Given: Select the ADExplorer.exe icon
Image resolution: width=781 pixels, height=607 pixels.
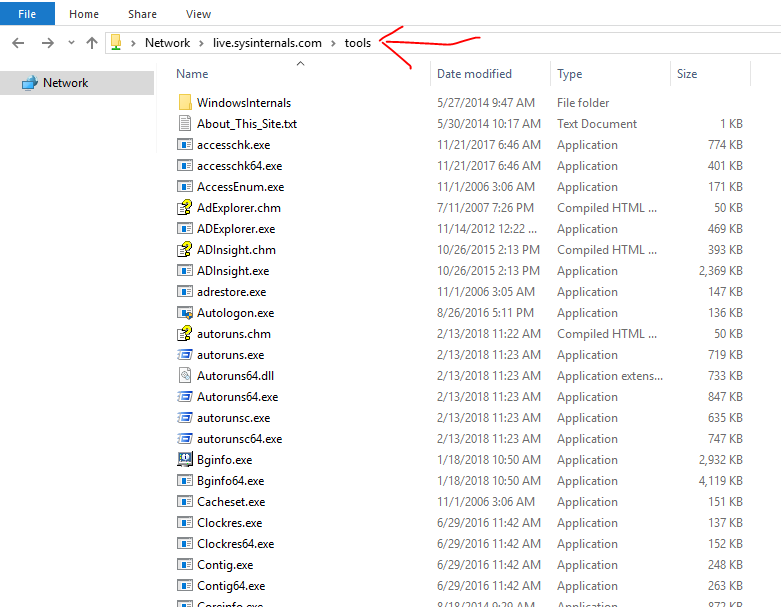Looking at the screenshot, I should (185, 229).
